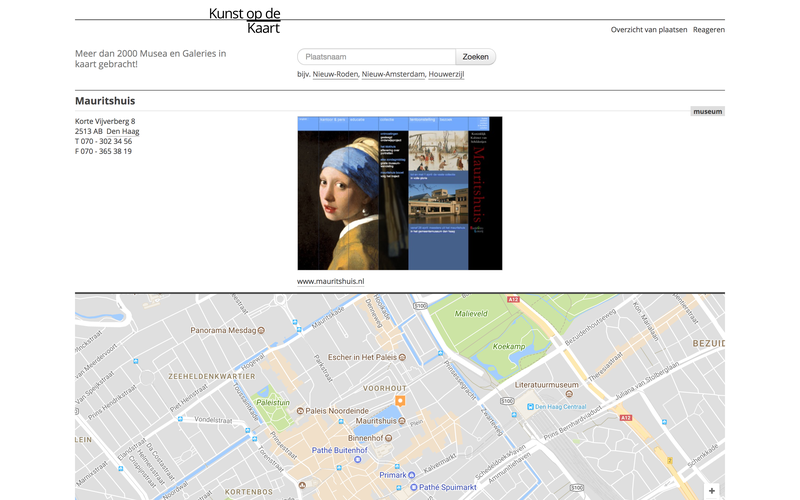The height and width of the screenshot is (500, 800).
Task: Open Overzicht van plaatsen link
Action: 648,30
